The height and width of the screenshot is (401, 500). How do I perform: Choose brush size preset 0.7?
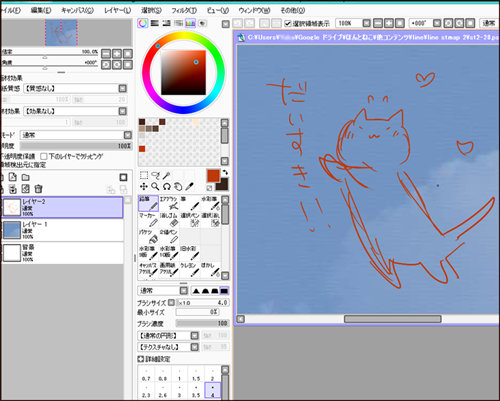click(x=146, y=375)
